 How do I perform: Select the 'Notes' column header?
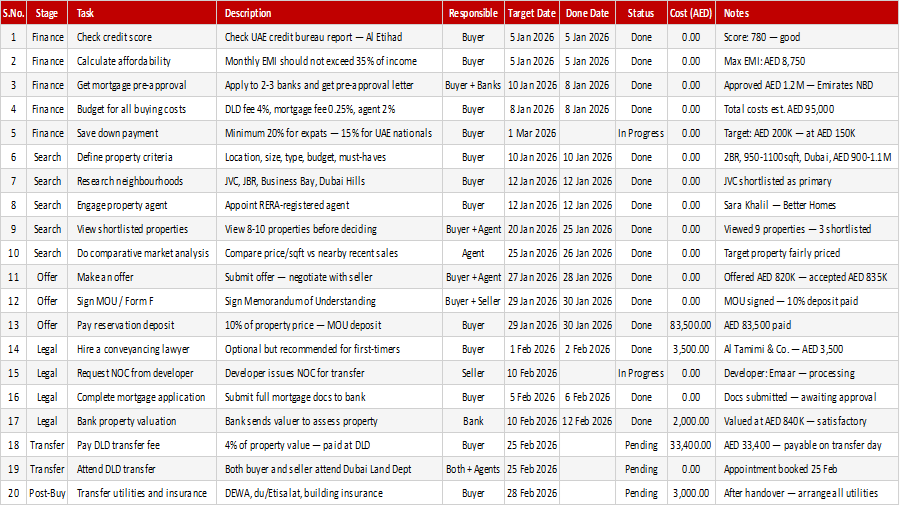807,13
